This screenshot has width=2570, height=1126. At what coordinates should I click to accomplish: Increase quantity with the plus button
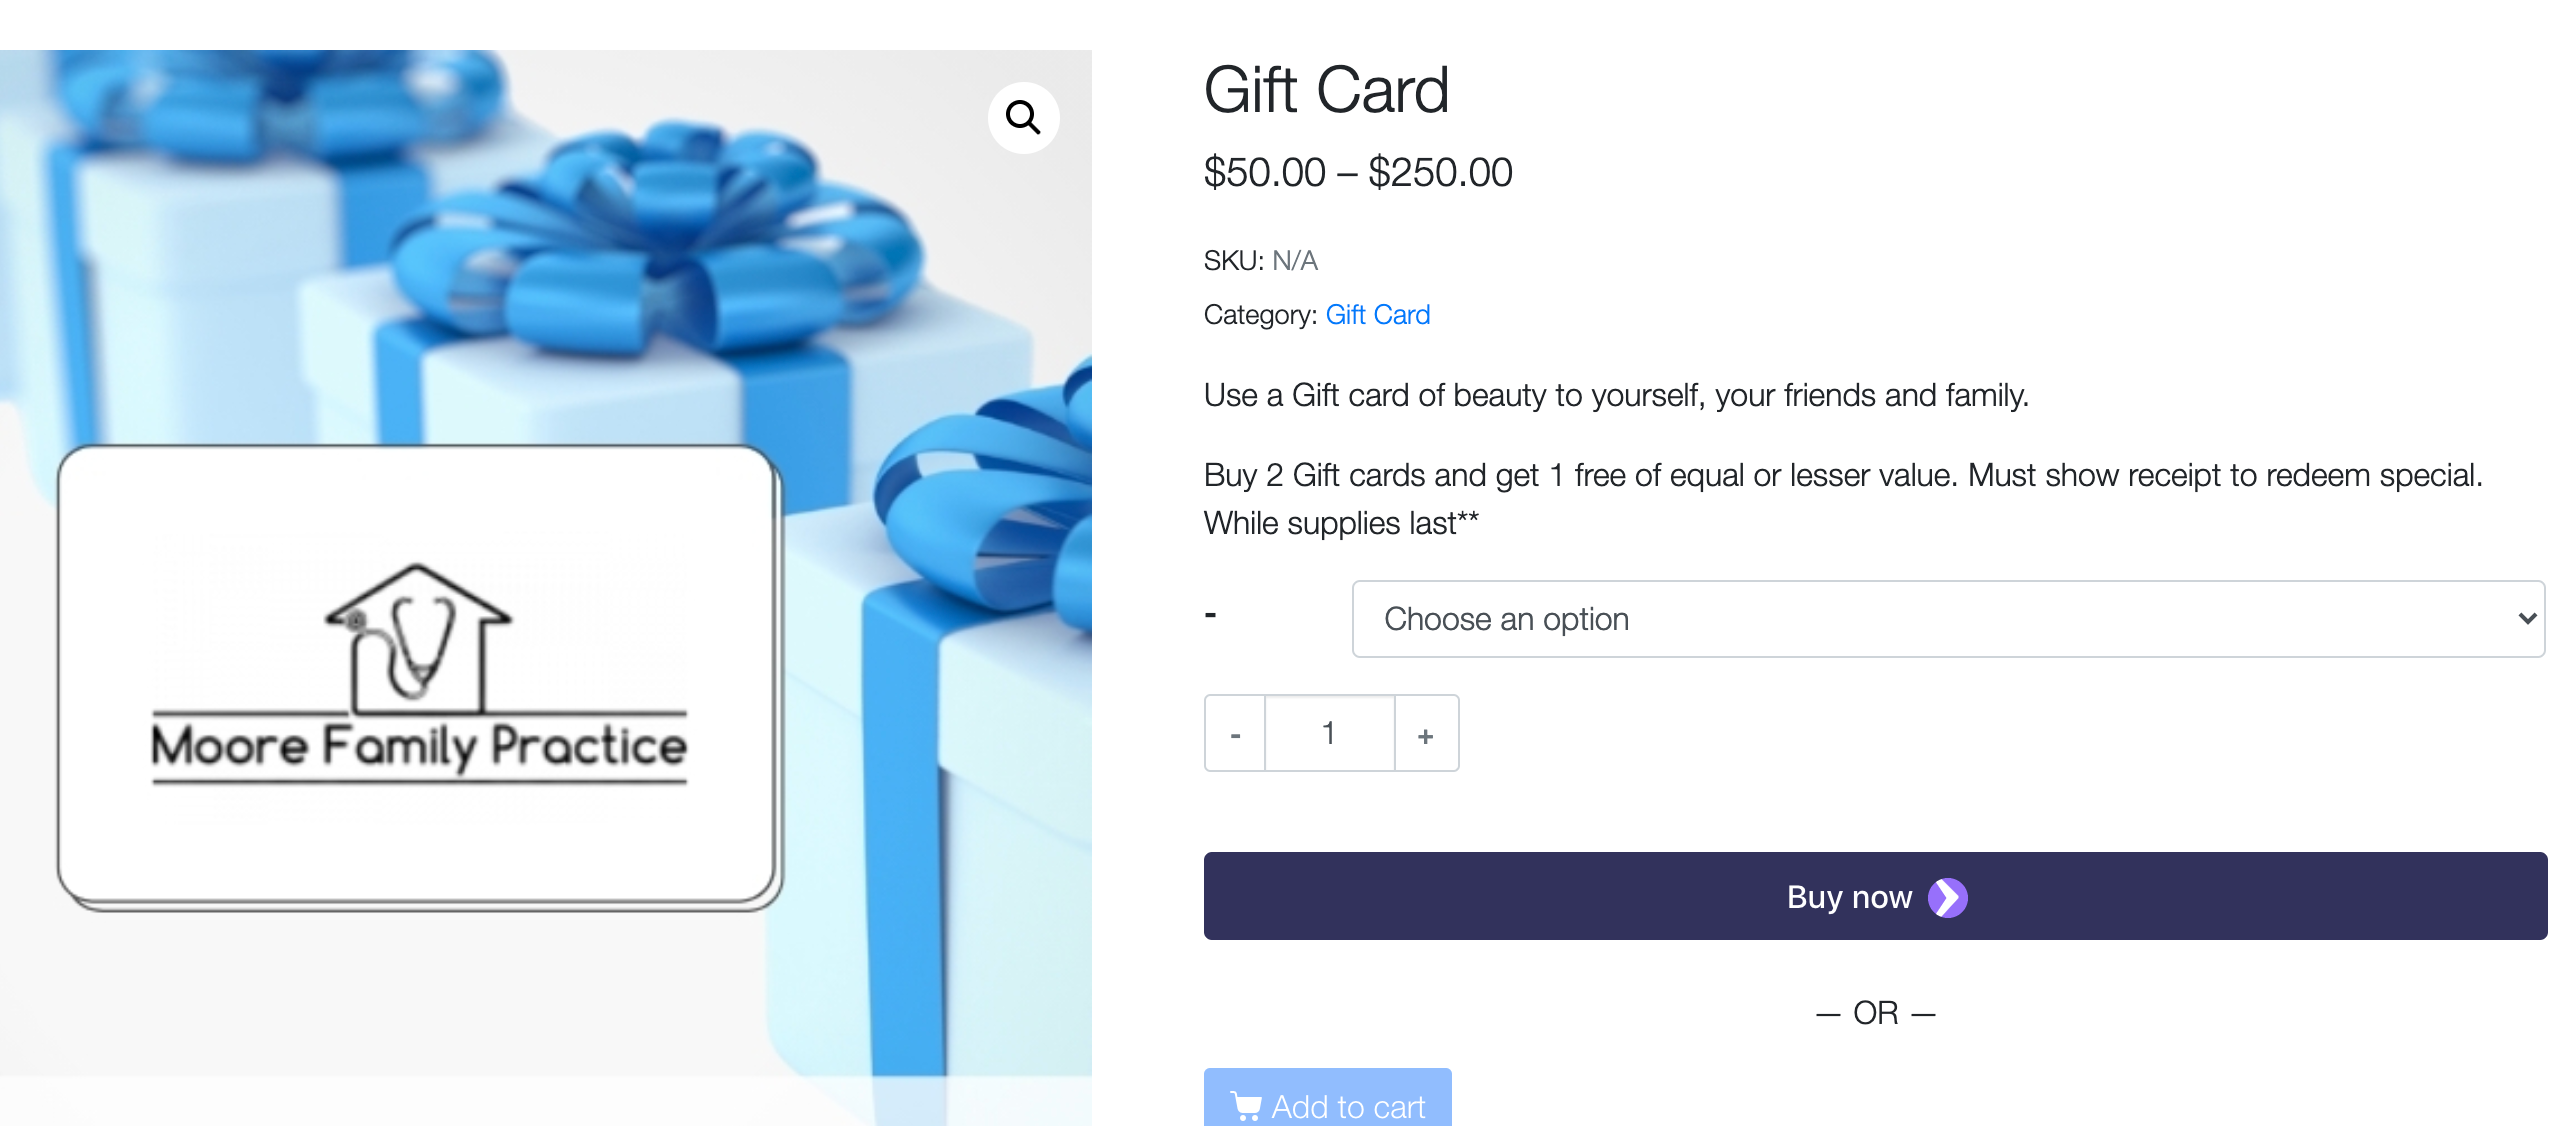click(x=1426, y=733)
